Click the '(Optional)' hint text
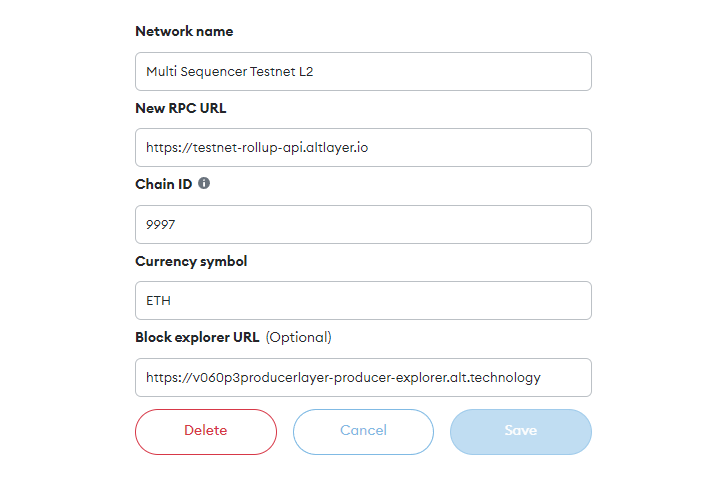Image resolution: width=727 pixels, height=481 pixels. [x=299, y=337]
